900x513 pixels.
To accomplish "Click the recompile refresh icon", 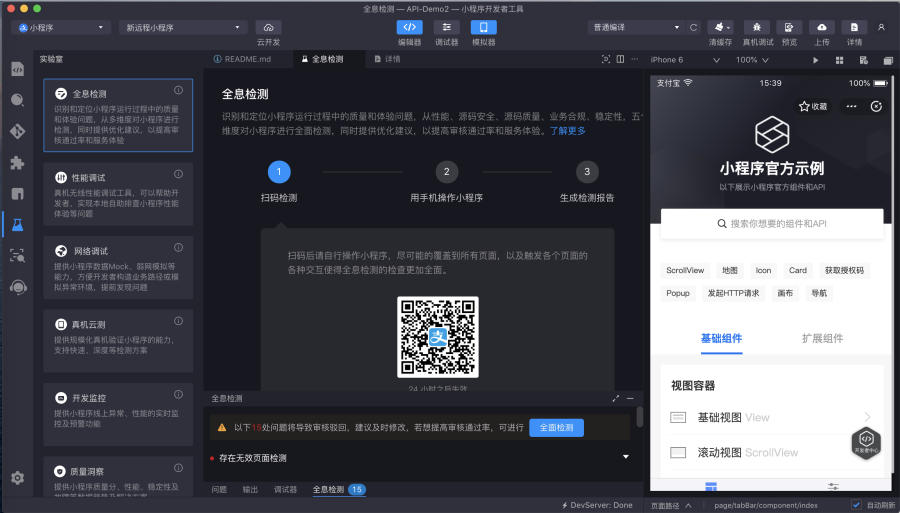I will point(693,28).
